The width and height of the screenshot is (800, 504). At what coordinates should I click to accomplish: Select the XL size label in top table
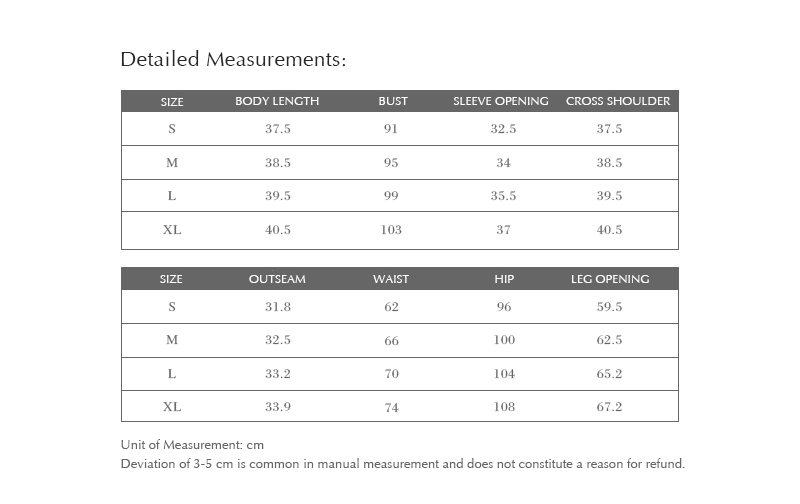[x=172, y=230]
